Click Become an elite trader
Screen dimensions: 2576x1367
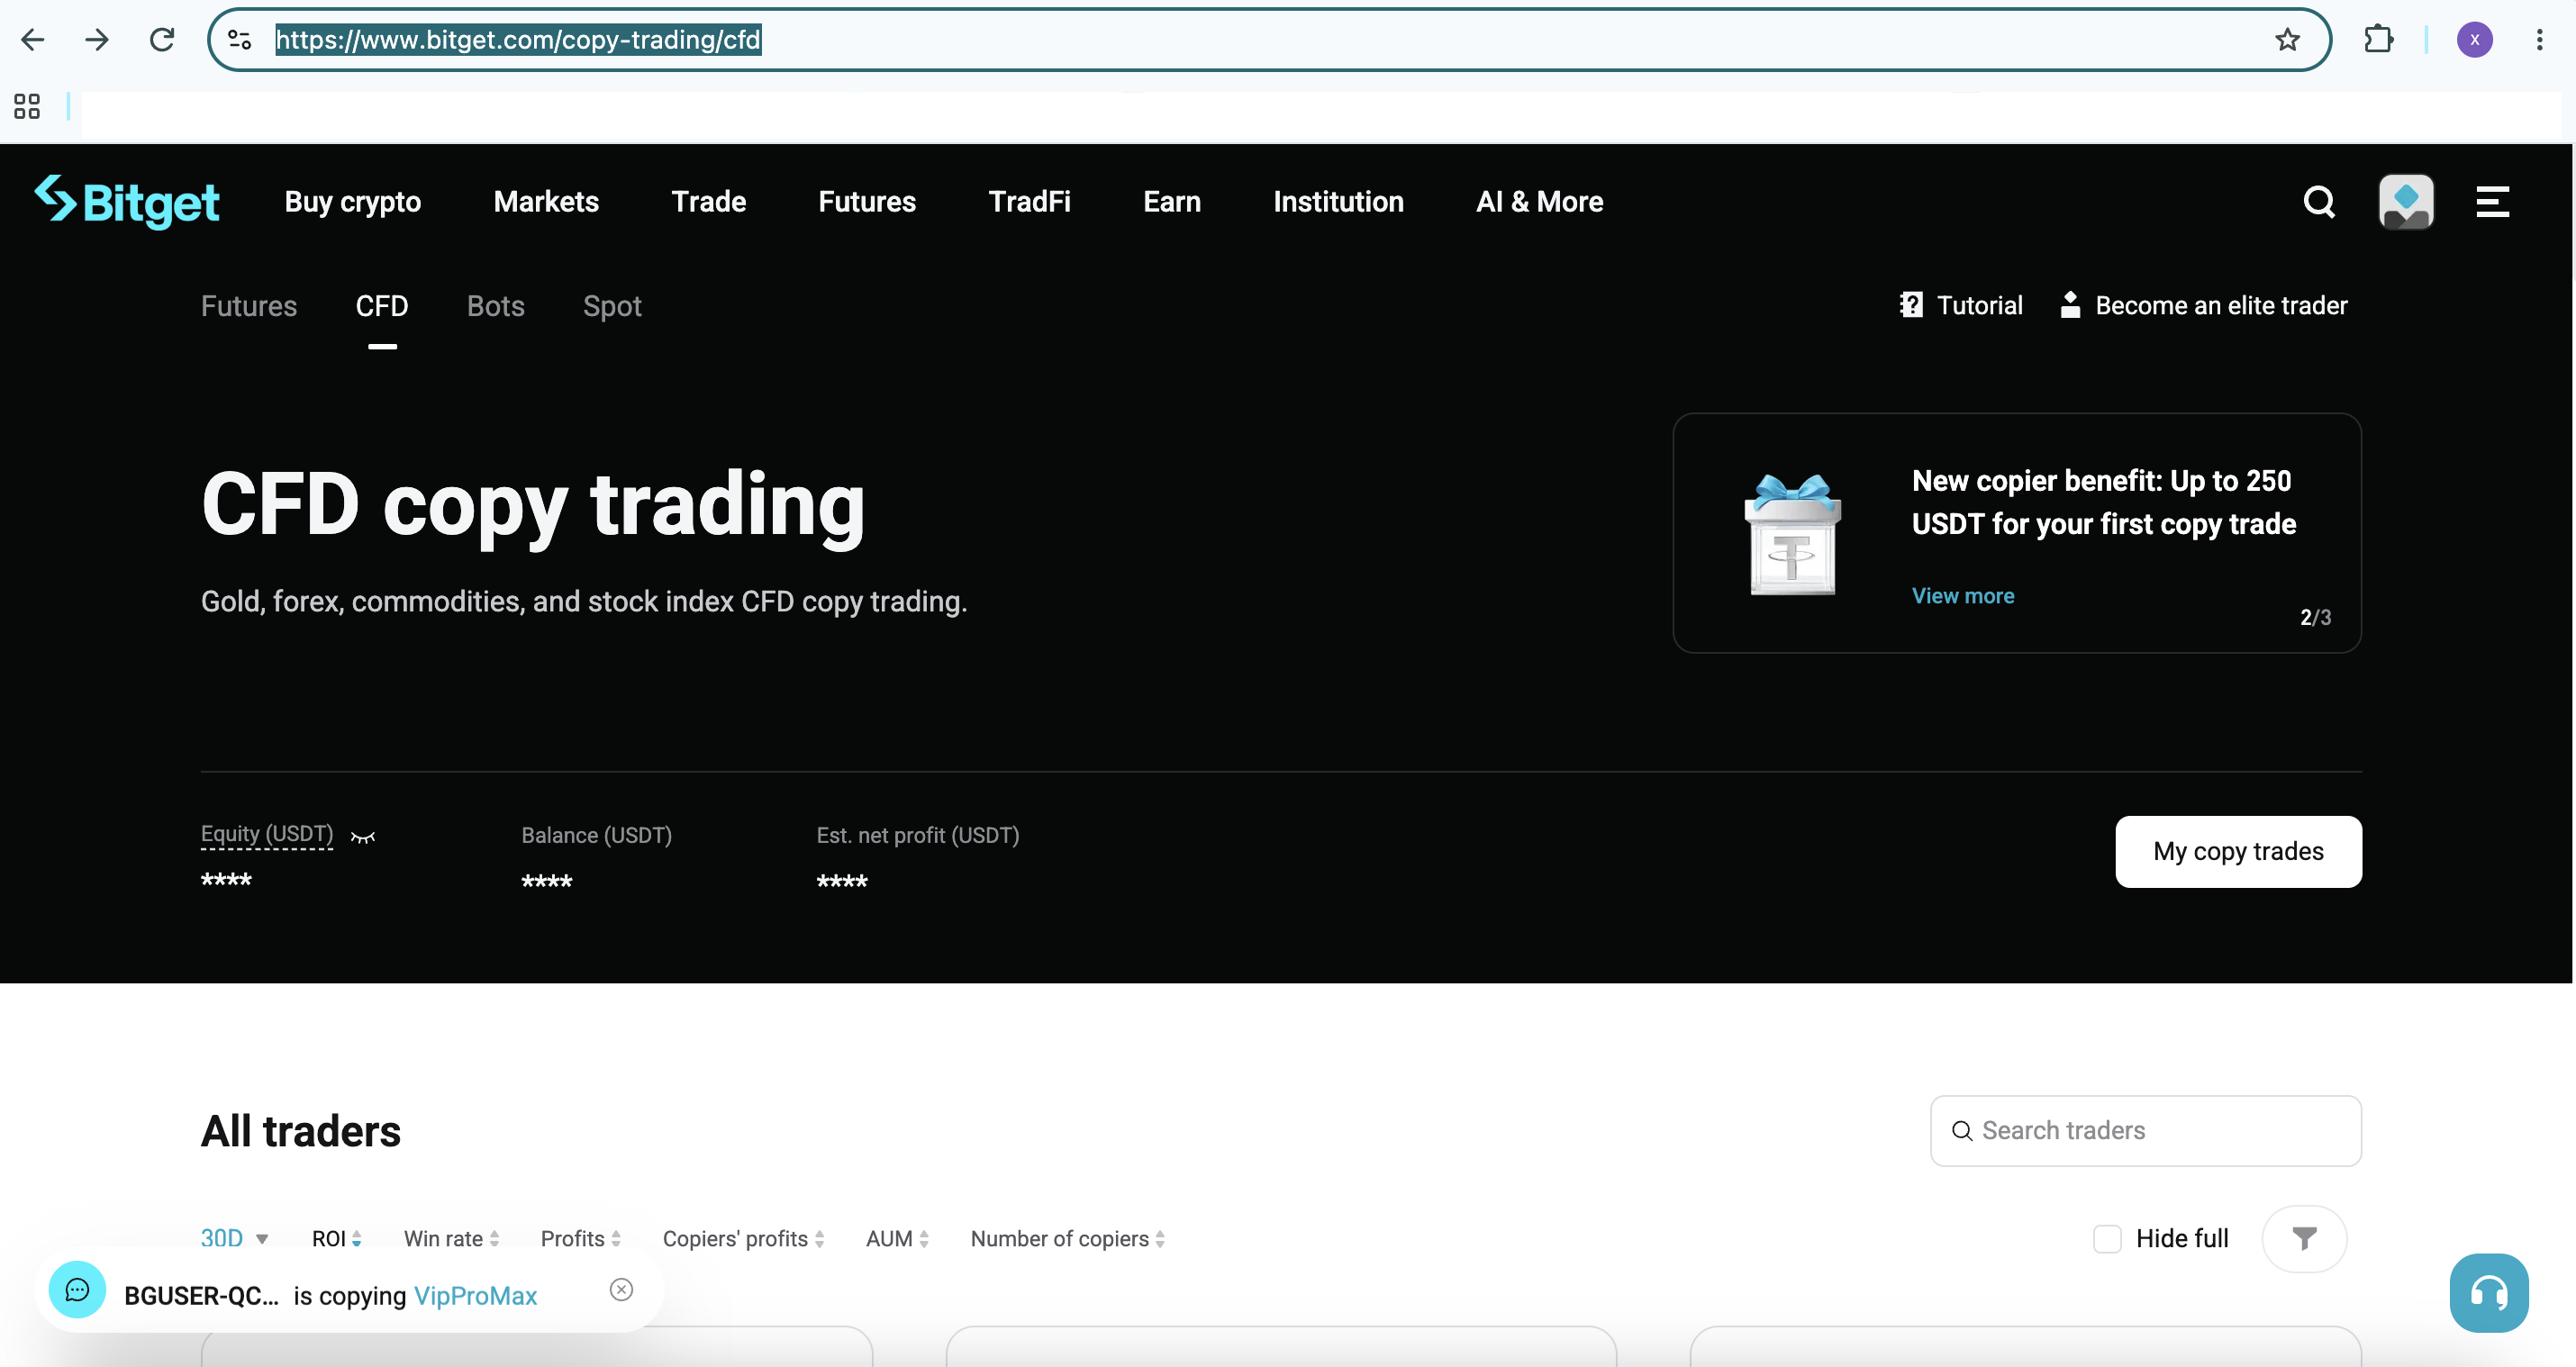tap(2221, 305)
